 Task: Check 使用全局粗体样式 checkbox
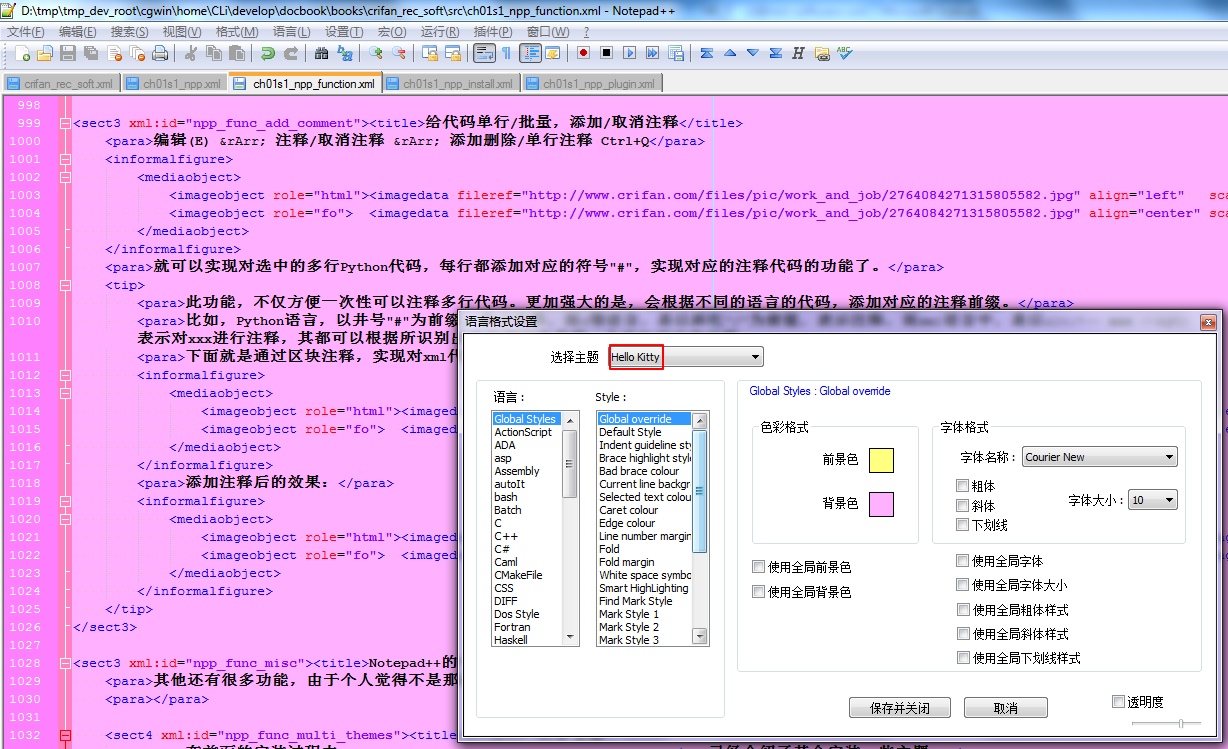962,609
